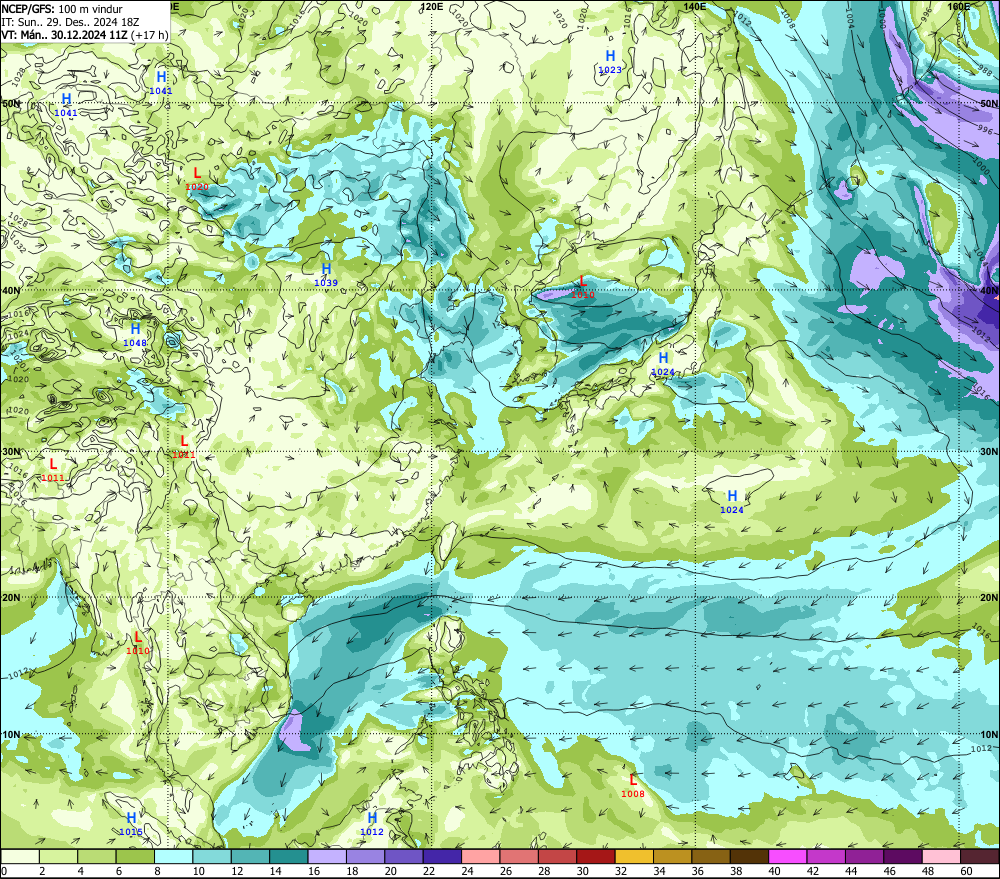
Task: Click the 10N label on the left edge
Action: [x=11, y=735]
